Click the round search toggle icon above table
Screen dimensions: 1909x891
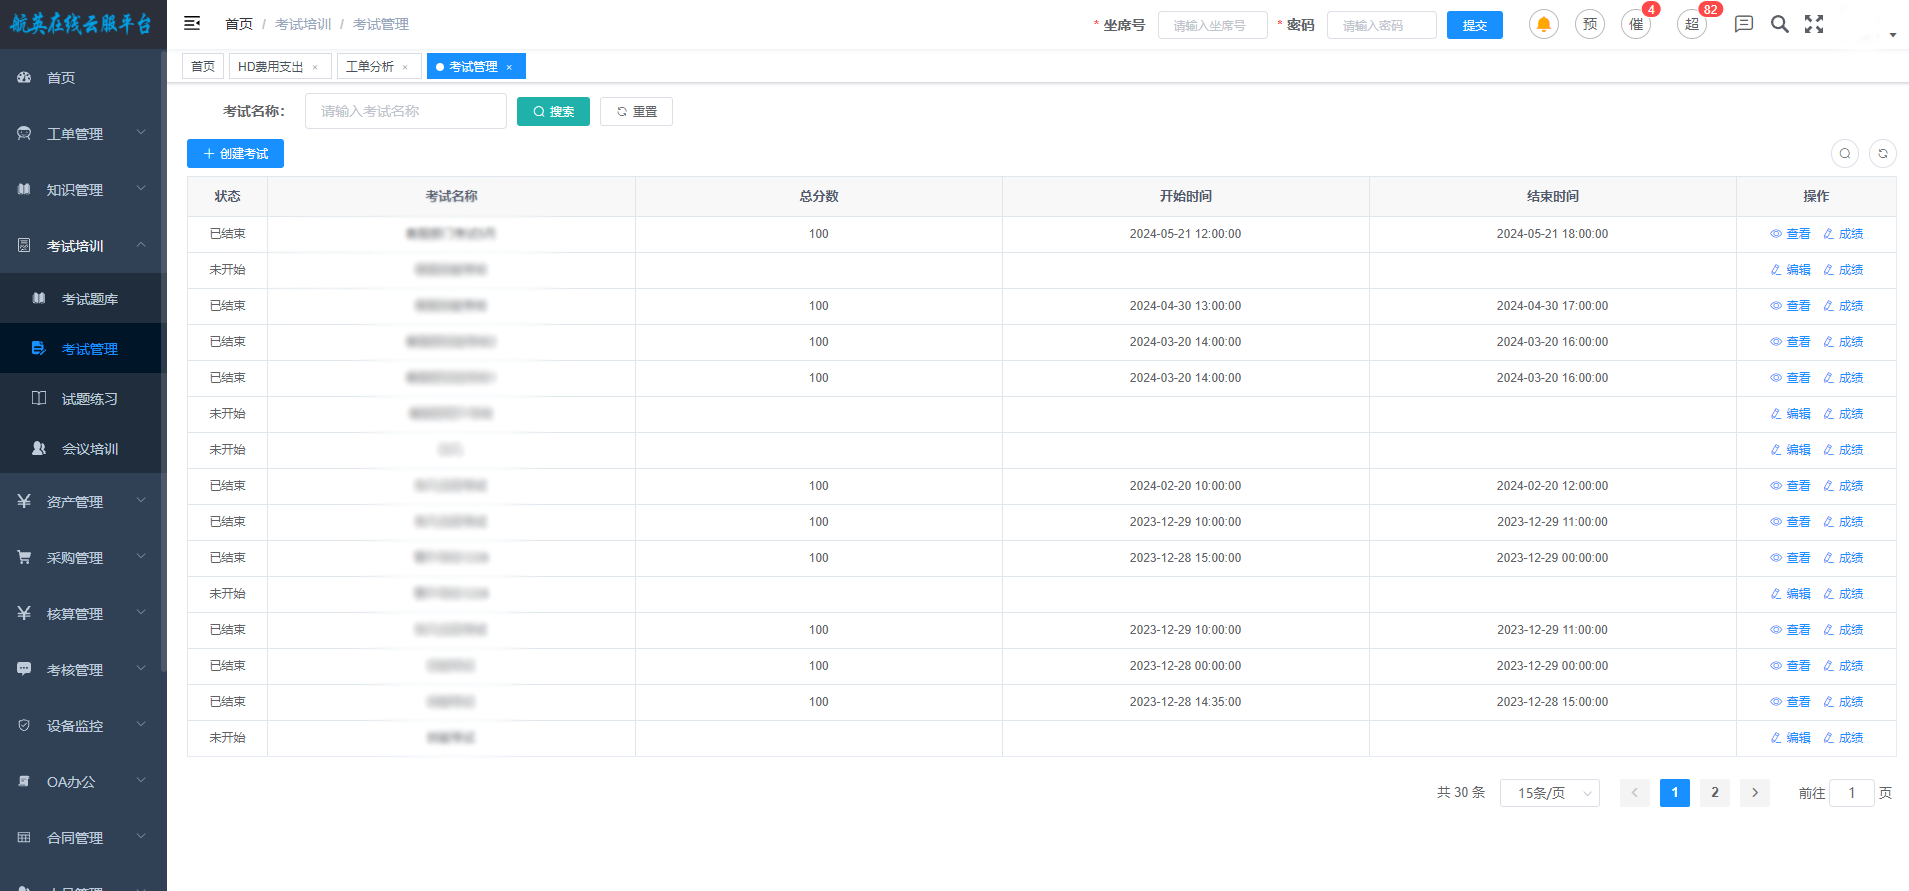tap(1844, 154)
